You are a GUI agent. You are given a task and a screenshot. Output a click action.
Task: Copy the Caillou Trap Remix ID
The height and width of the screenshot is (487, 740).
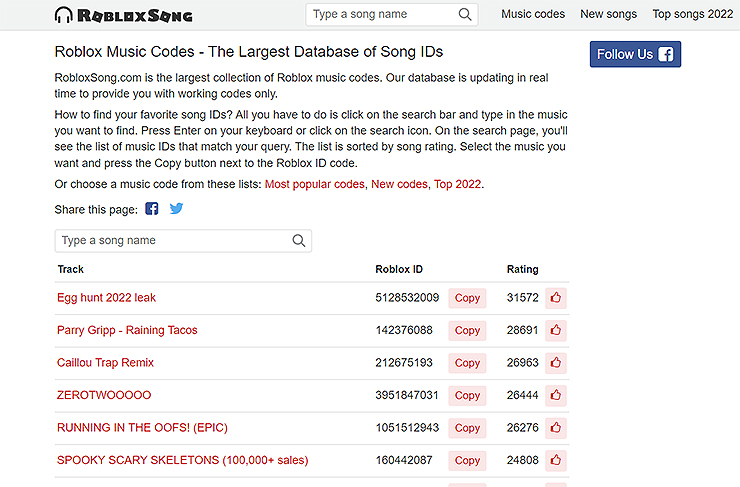click(x=467, y=363)
